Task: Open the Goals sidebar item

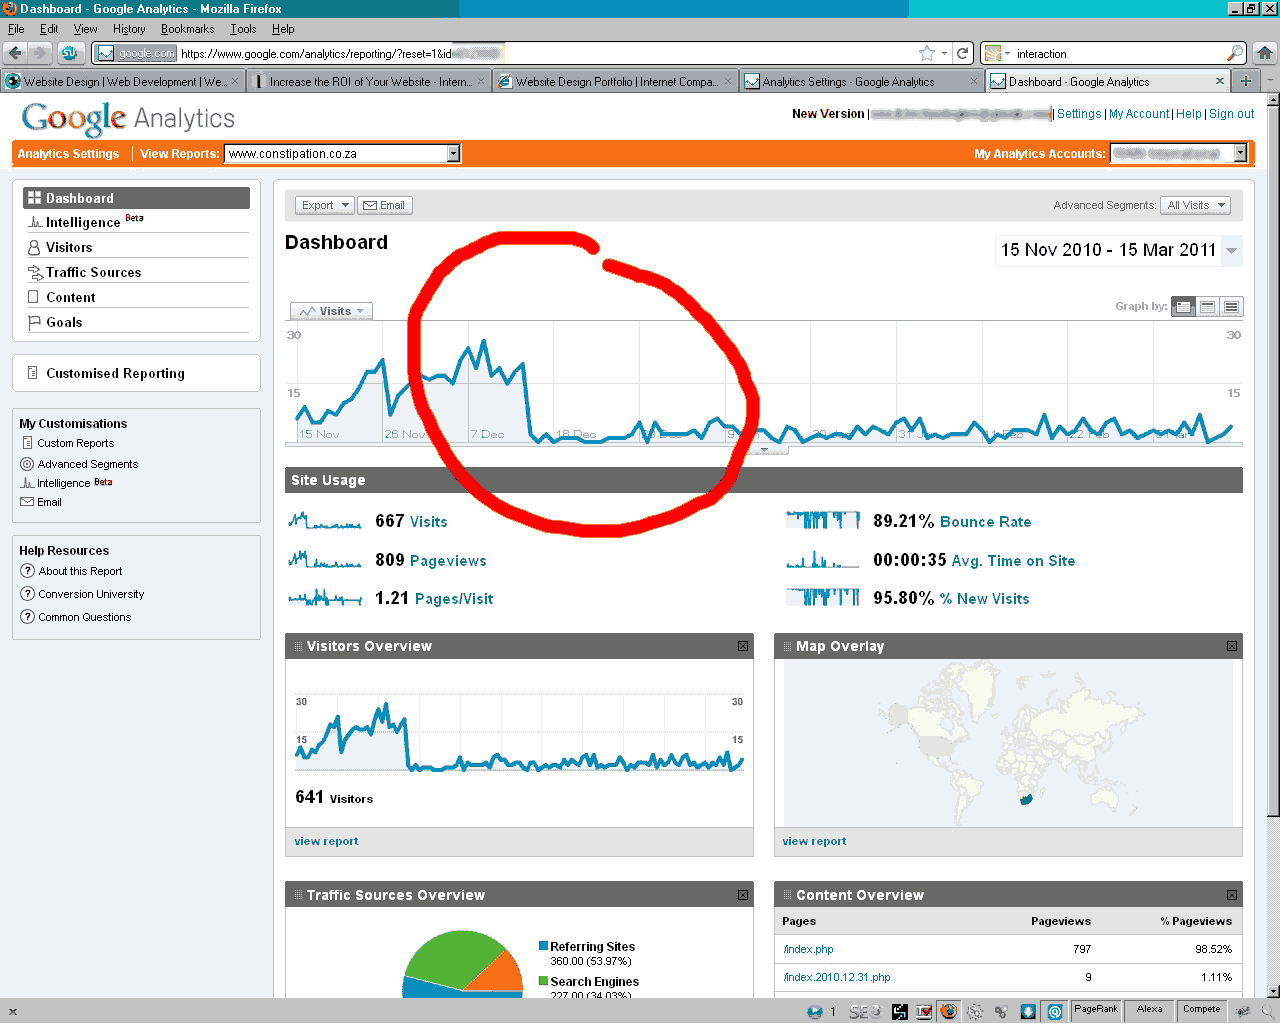Action: pyautogui.click(x=64, y=322)
